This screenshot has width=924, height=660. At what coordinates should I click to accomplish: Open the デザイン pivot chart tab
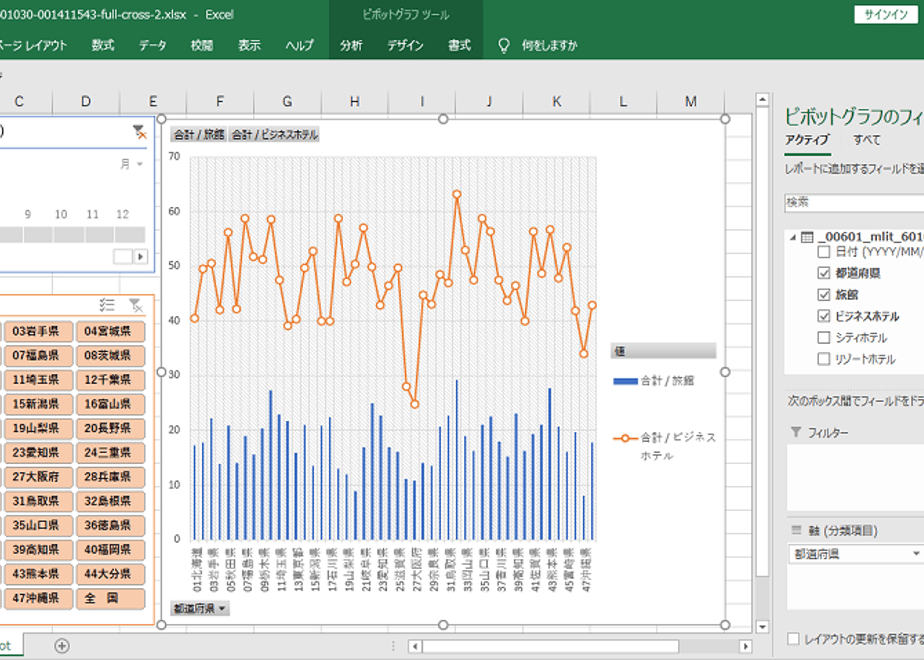405,45
